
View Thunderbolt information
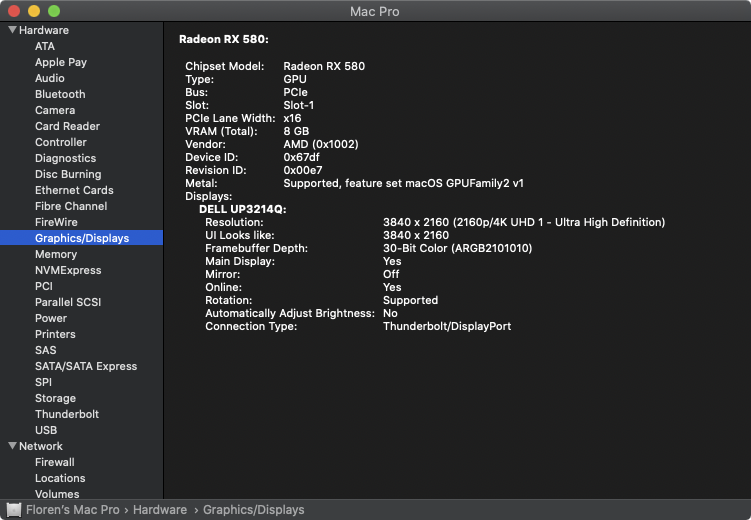point(67,414)
